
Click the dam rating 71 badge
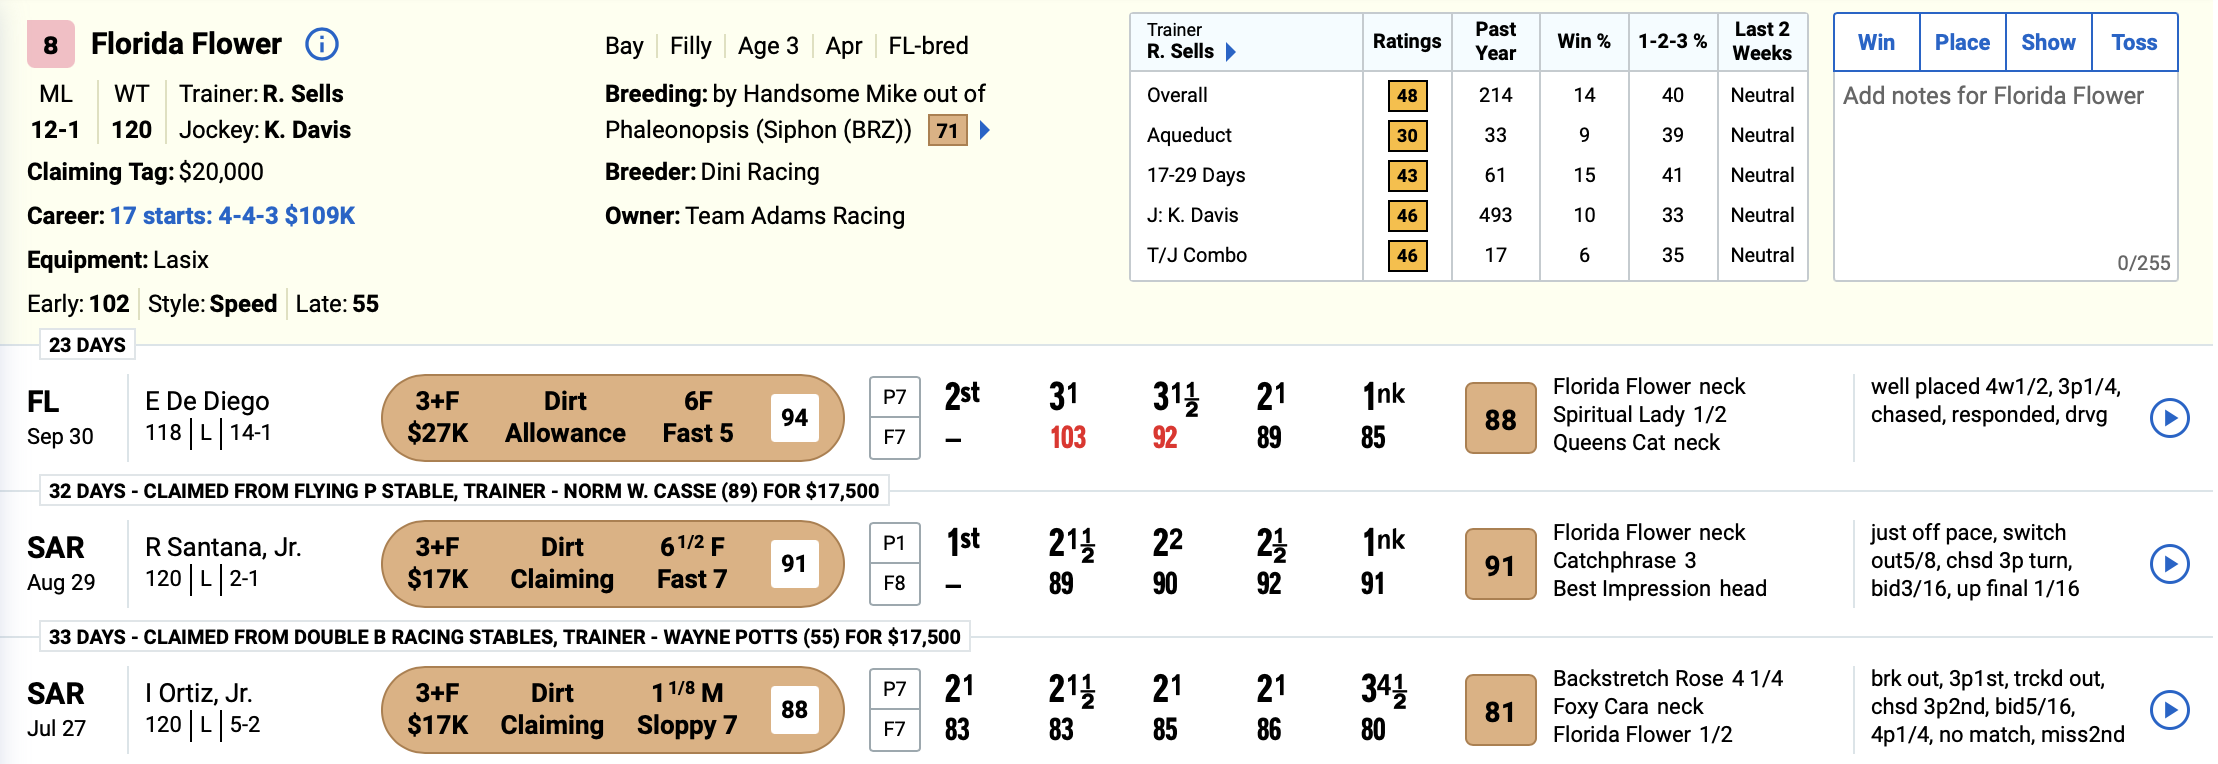pyautogui.click(x=947, y=130)
